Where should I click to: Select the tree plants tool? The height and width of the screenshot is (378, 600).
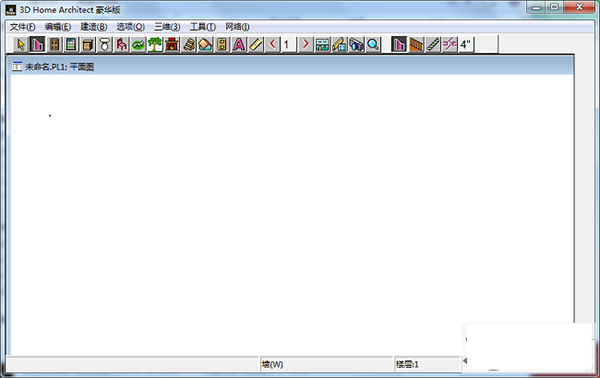pos(155,45)
